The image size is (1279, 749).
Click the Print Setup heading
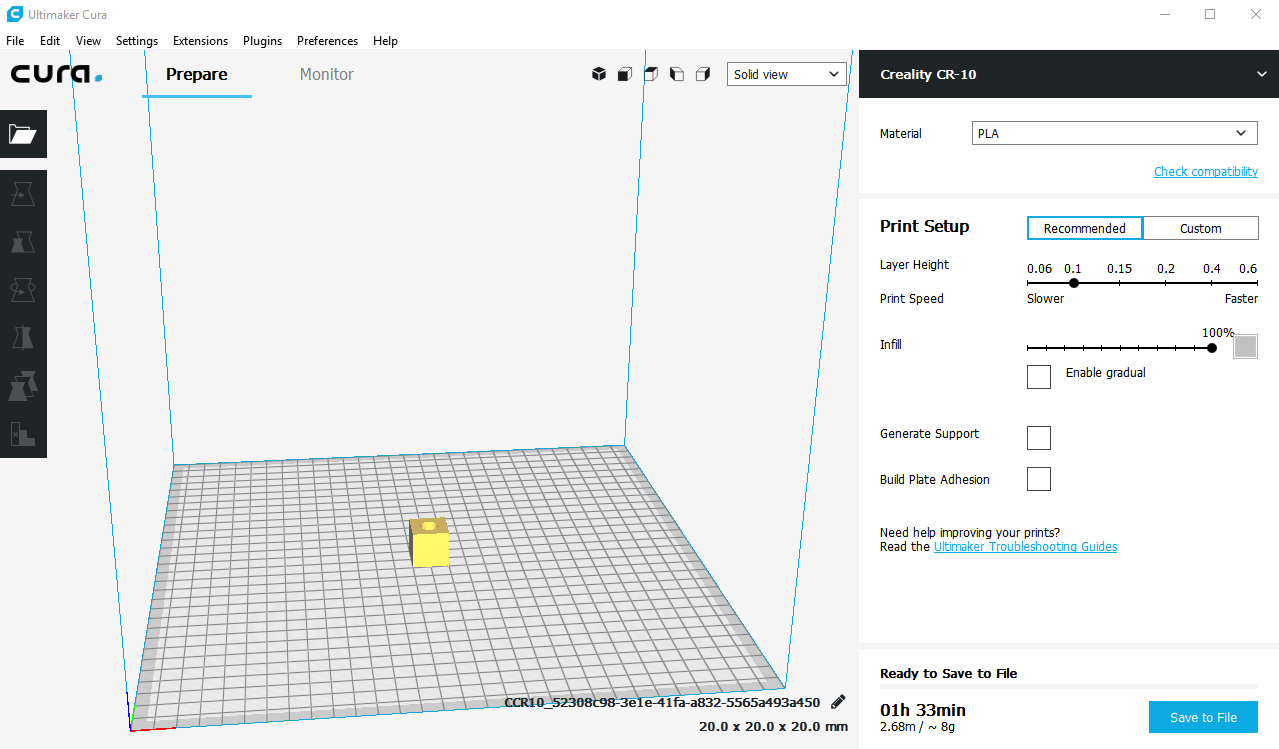coord(924,226)
